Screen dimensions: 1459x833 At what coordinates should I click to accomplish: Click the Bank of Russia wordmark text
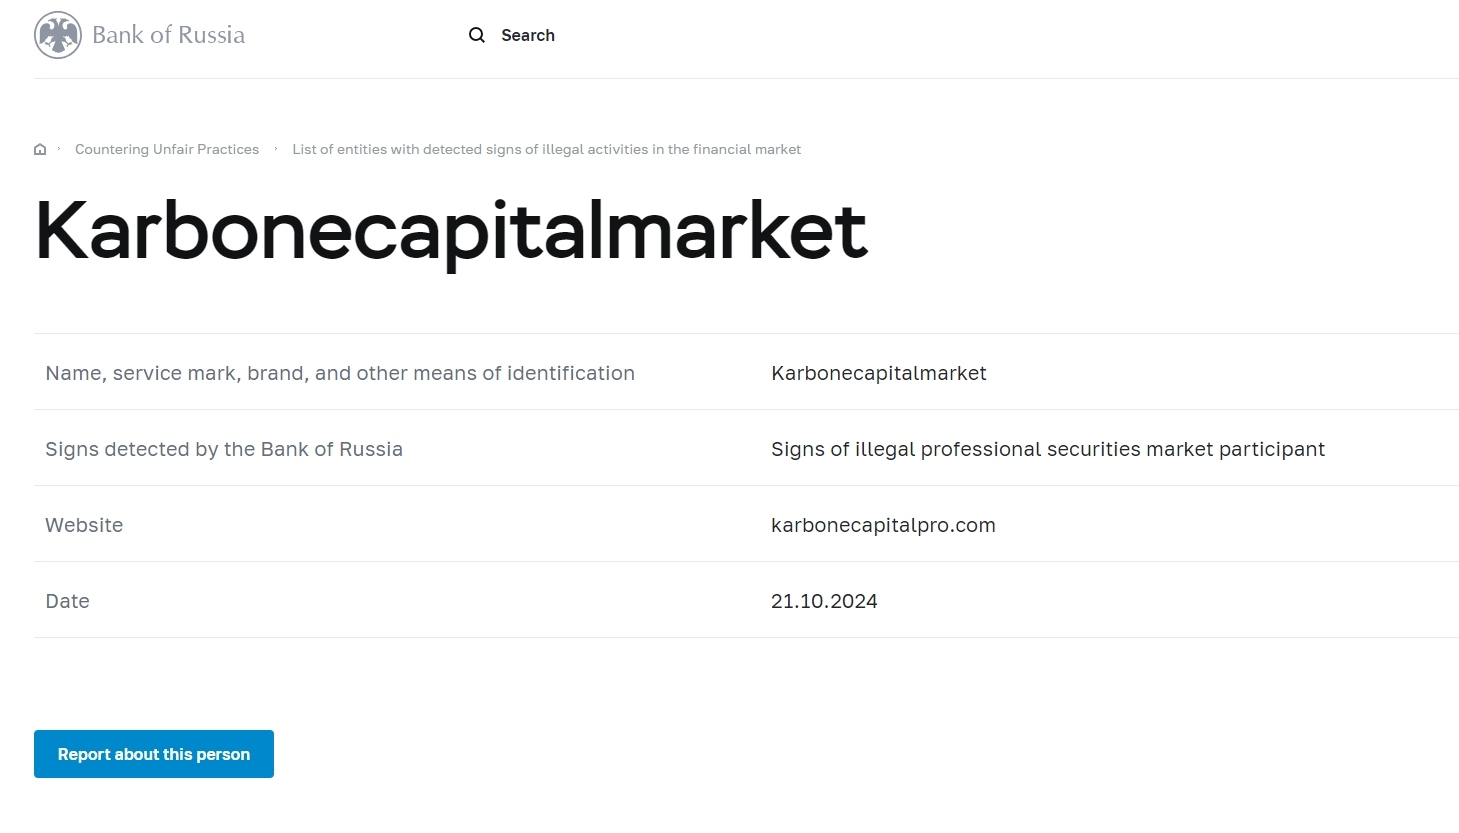coord(168,35)
